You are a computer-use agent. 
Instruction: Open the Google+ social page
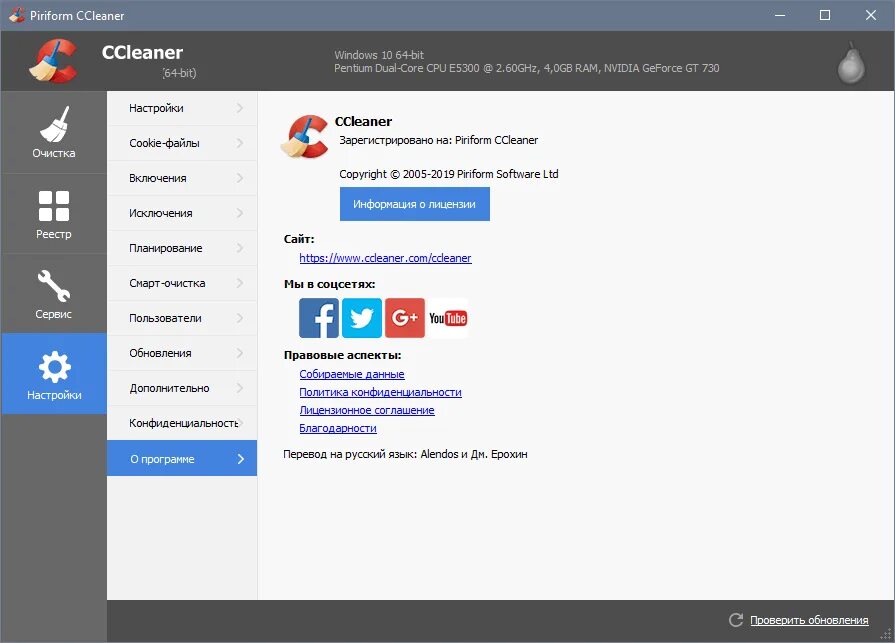point(405,318)
